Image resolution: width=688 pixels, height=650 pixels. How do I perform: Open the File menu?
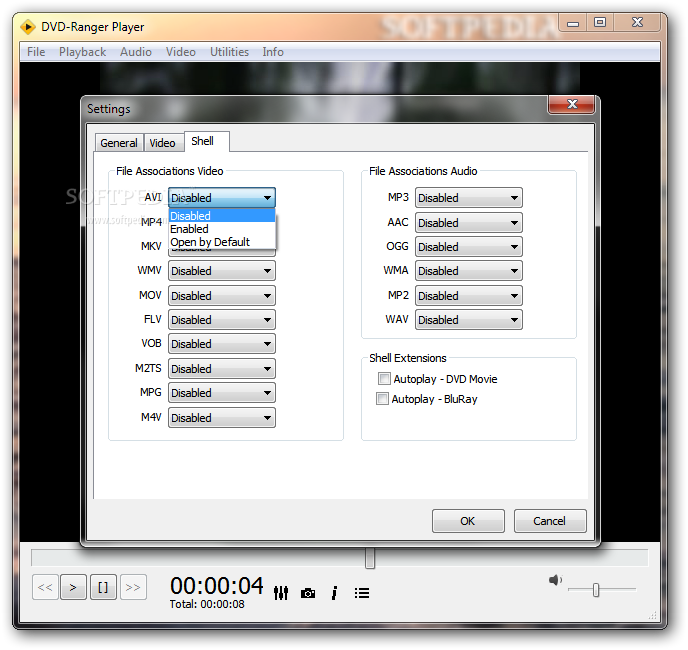point(36,52)
